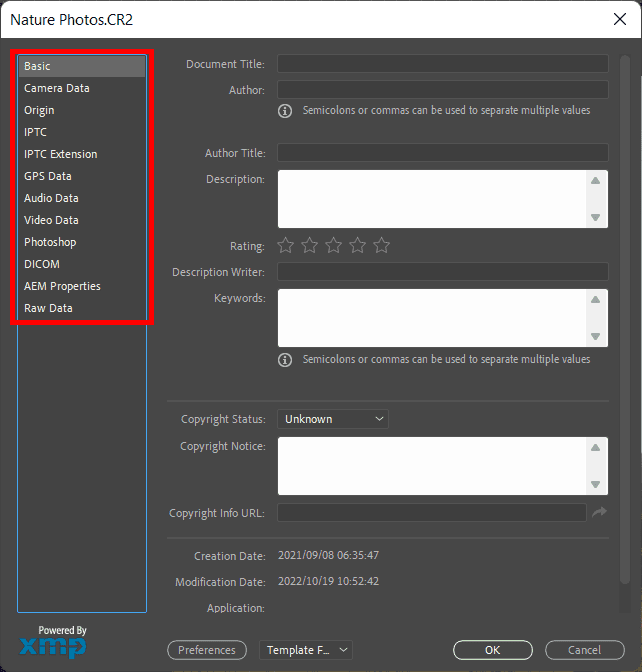Viewport: 642px width, 672px height.
Task: Switch to the GPS Data section
Action: tap(48, 176)
